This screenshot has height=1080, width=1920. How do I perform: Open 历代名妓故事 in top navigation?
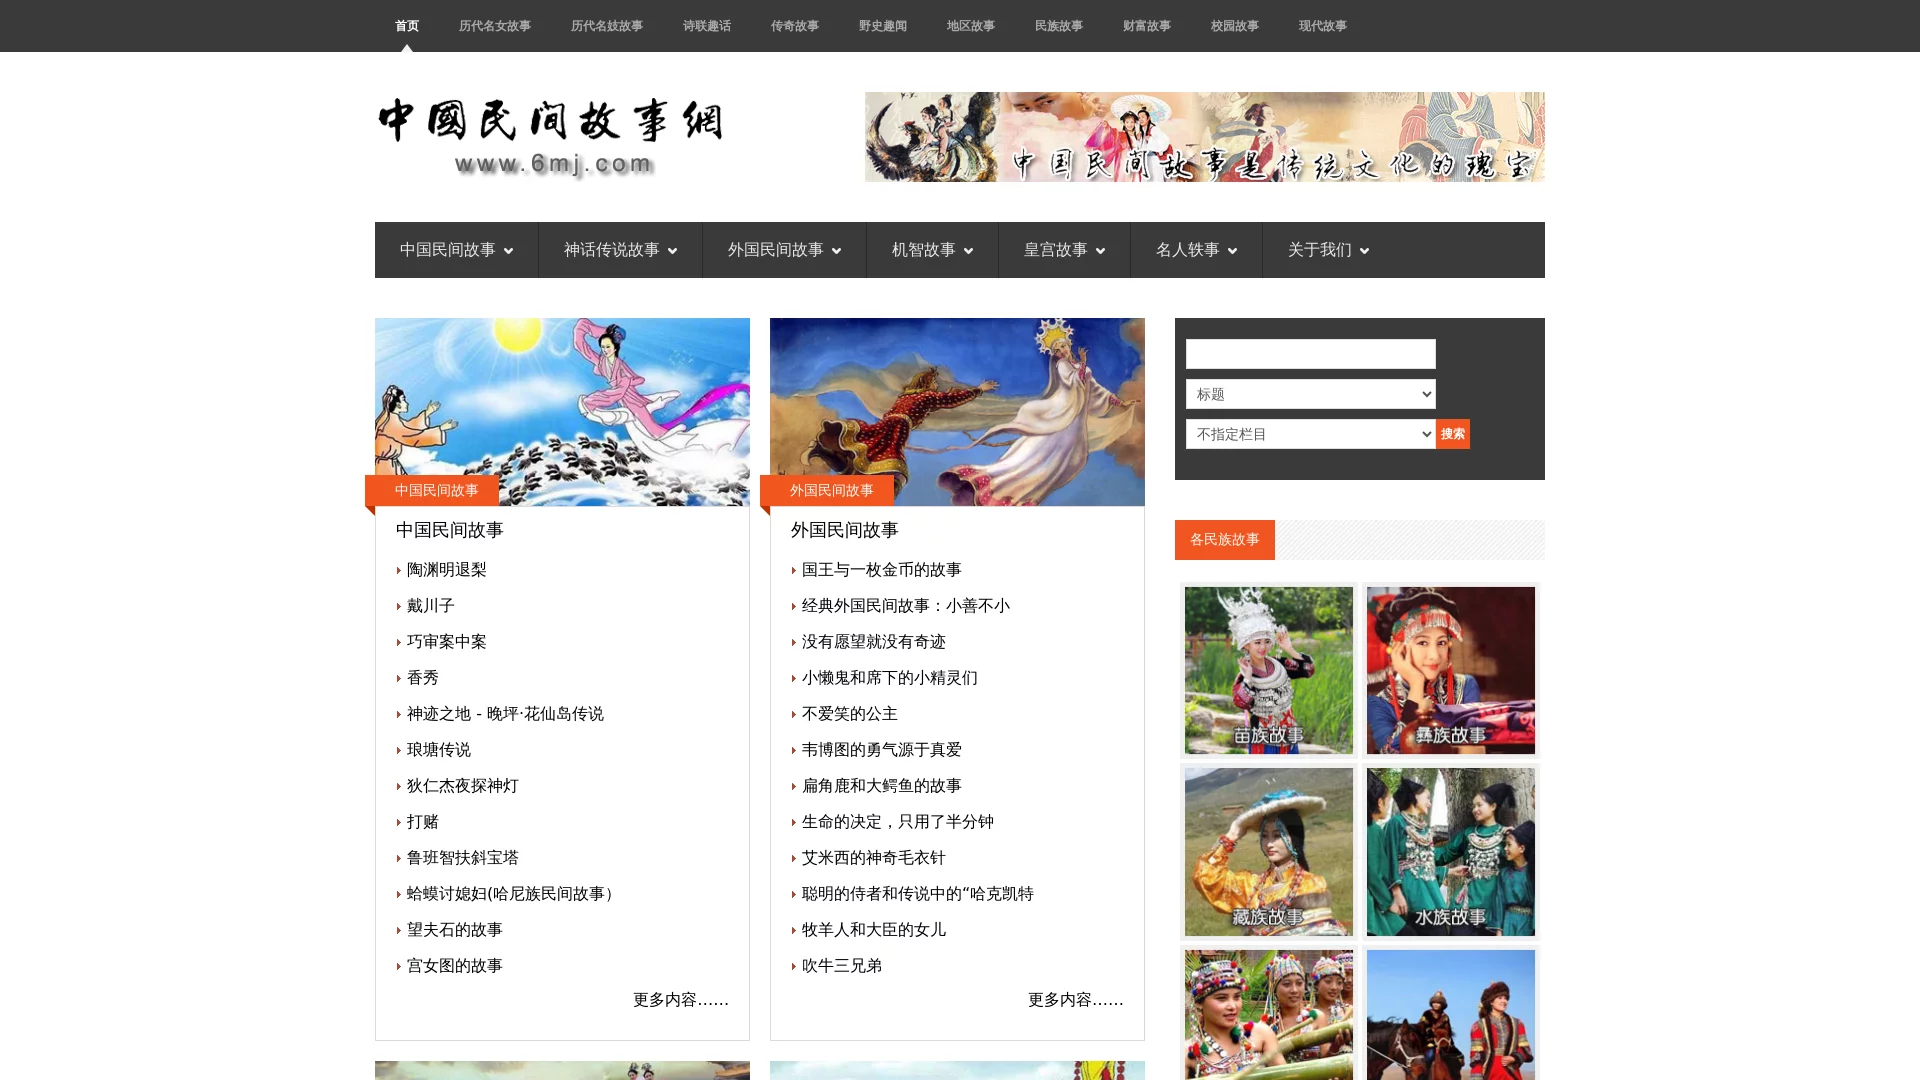pos(607,26)
